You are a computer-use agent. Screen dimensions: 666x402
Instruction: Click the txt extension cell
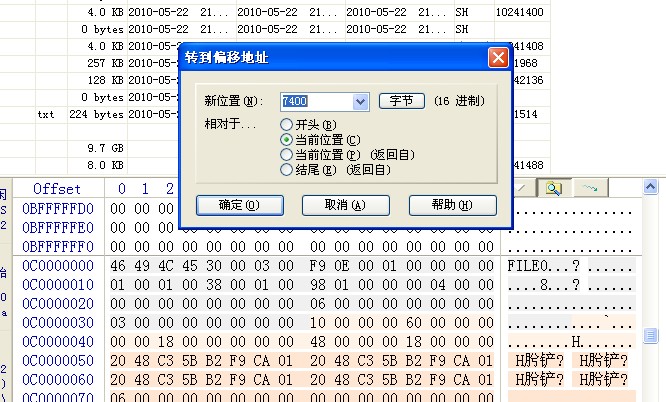point(46,114)
